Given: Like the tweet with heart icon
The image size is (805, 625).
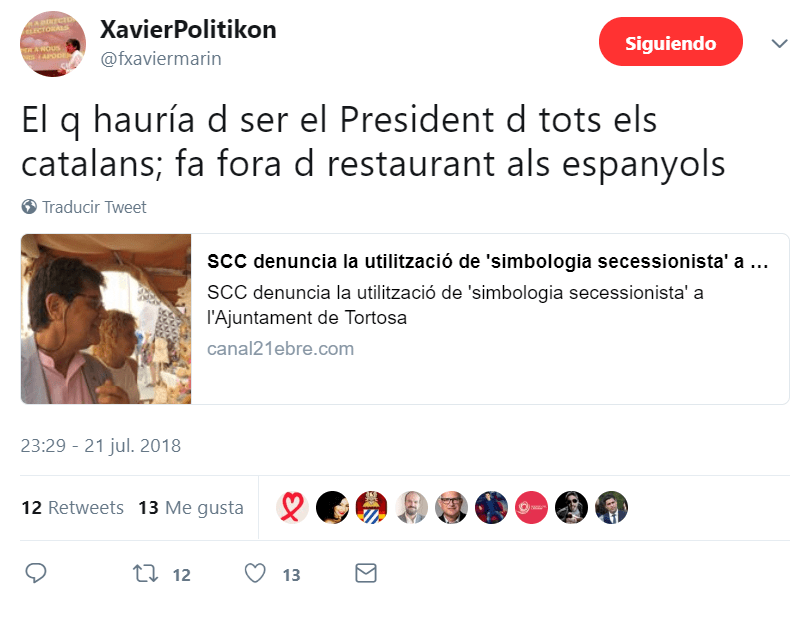Looking at the screenshot, I should pos(255,573).
